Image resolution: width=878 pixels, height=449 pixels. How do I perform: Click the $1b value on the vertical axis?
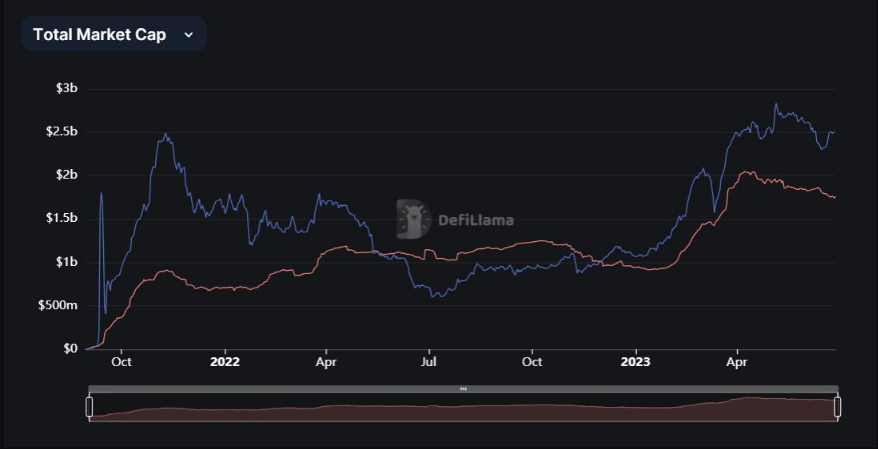click(66, 262)
